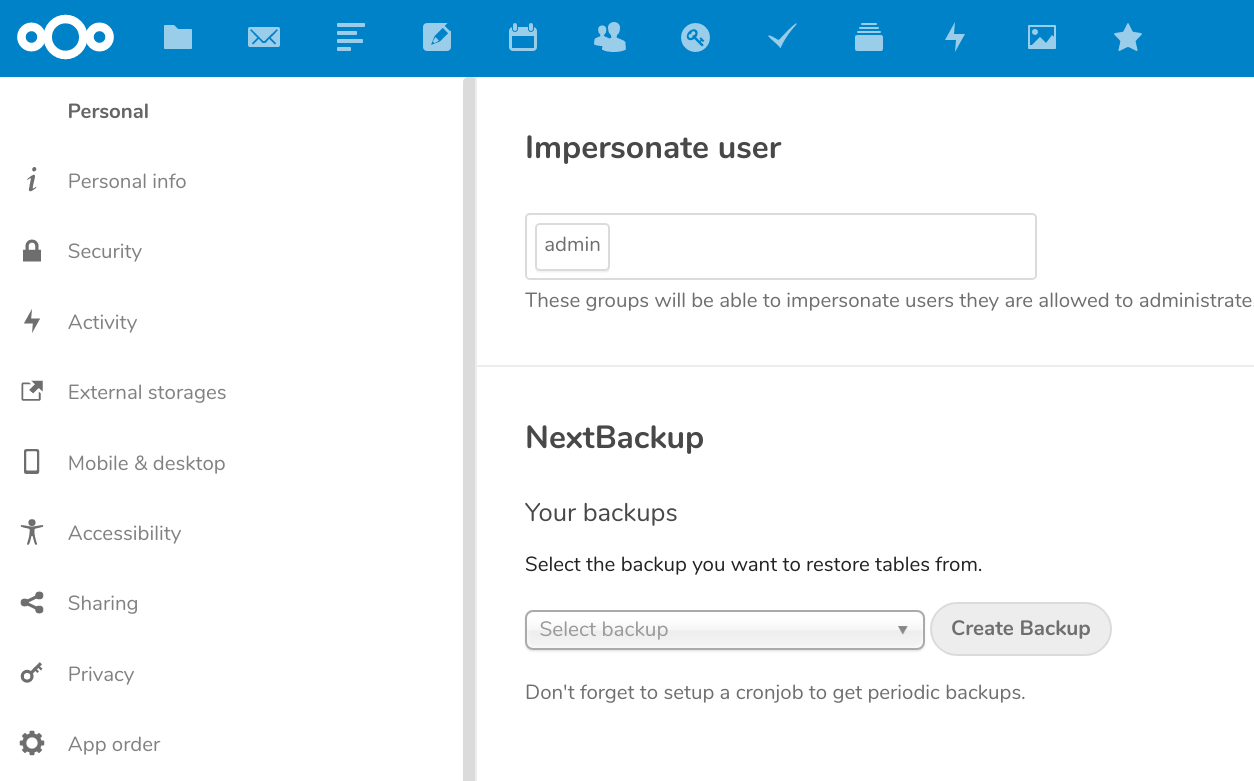Click the Impersonate user heading
This screenshot has width=1254, height=781.
(x=653, y=148)
